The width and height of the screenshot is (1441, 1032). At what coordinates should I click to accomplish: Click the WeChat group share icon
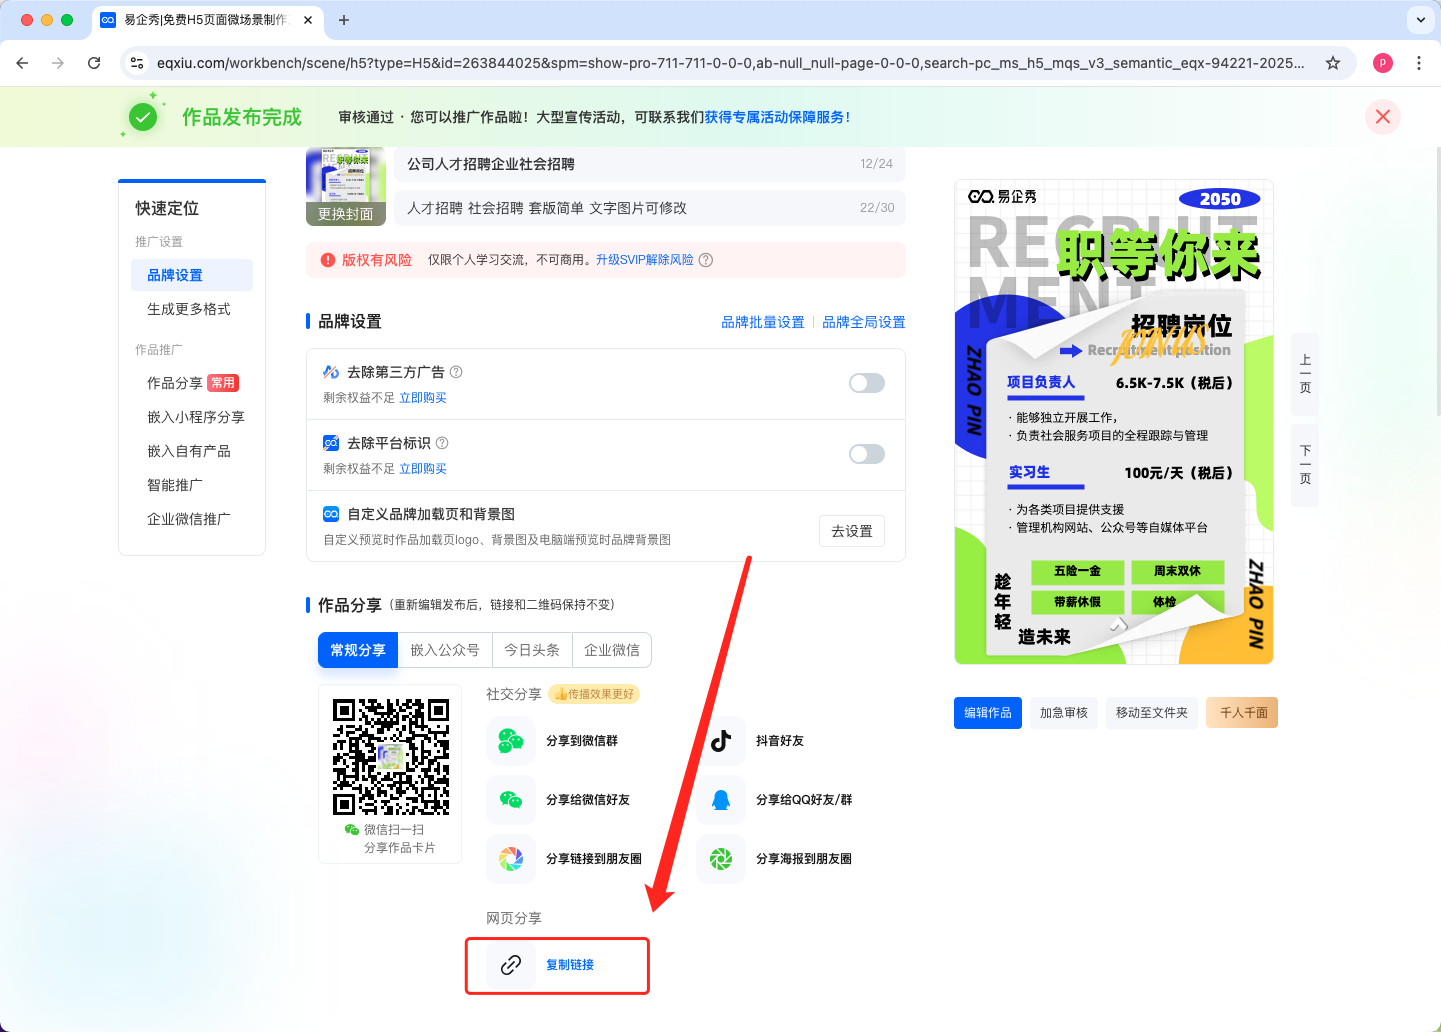click(511, 741)
